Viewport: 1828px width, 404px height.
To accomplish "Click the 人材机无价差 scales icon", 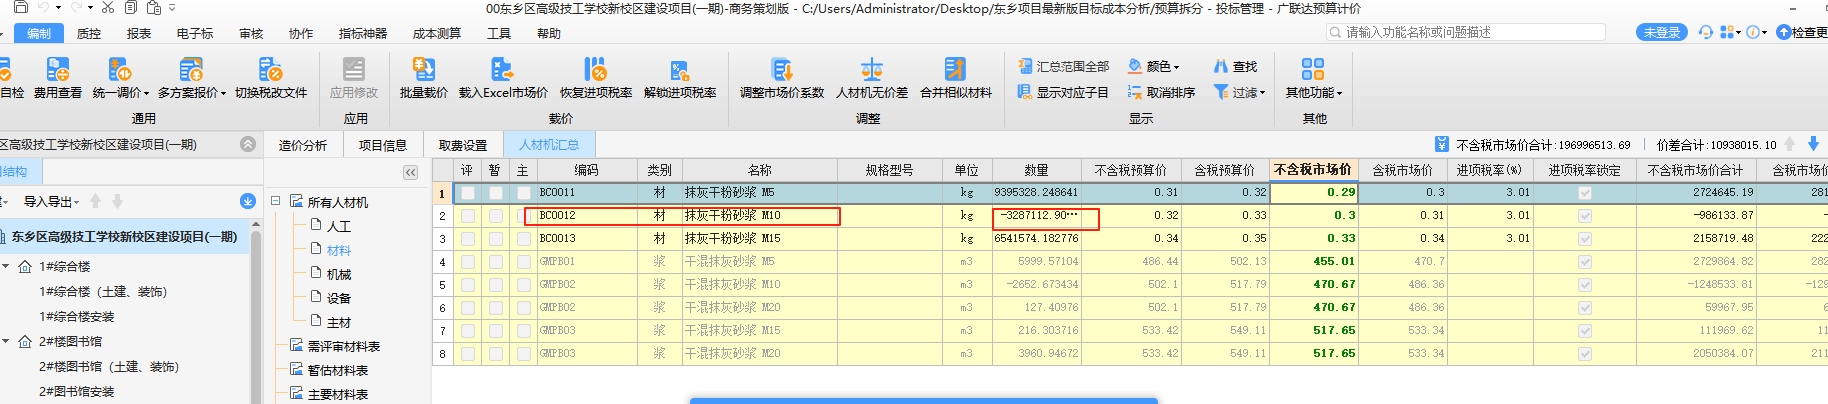I will (x=872, y=69).
